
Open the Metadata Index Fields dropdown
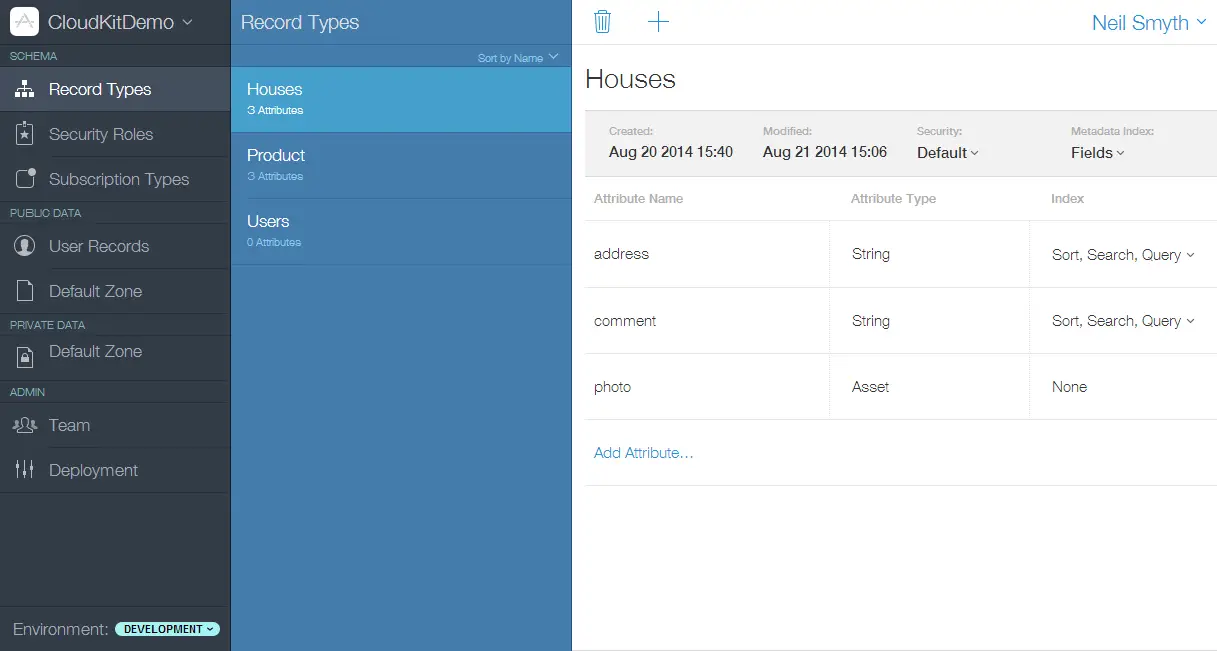1097,153
